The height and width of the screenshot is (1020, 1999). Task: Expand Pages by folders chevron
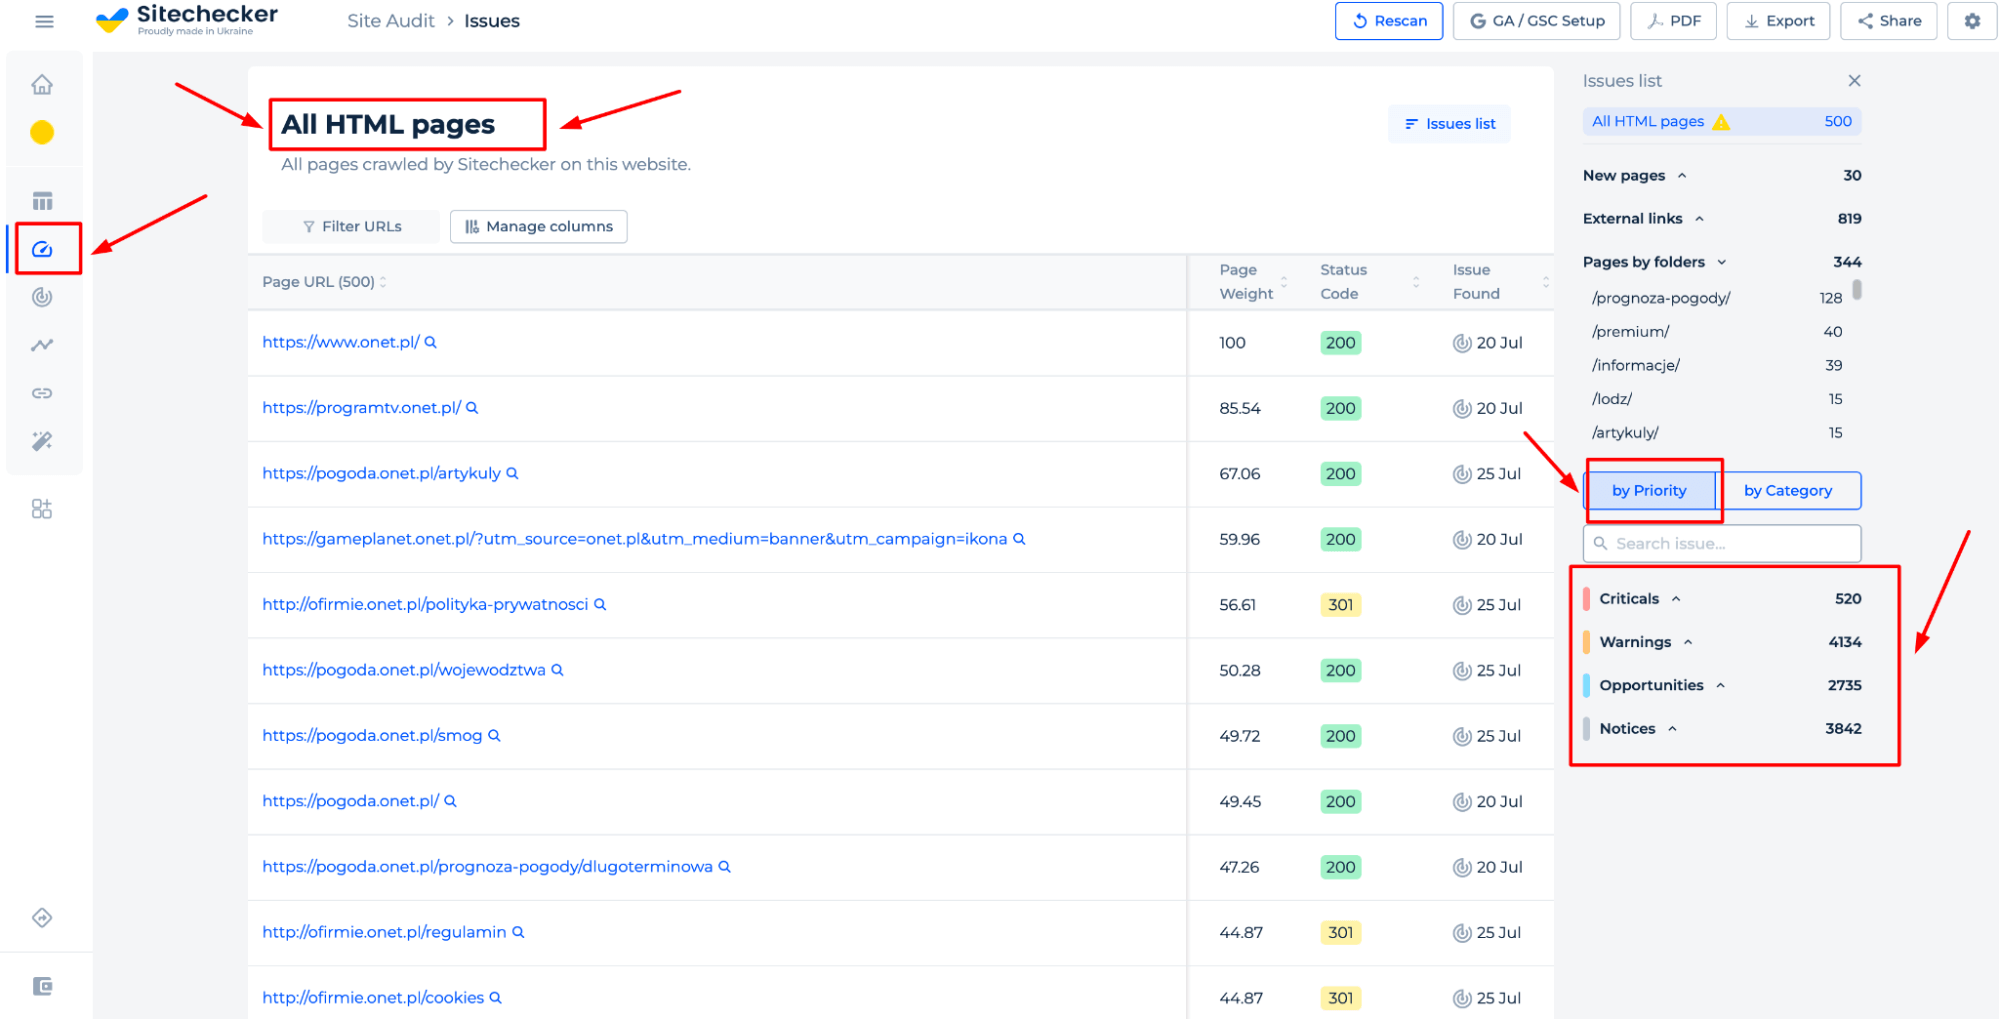pyautogui.click(x=1722, y=262)
